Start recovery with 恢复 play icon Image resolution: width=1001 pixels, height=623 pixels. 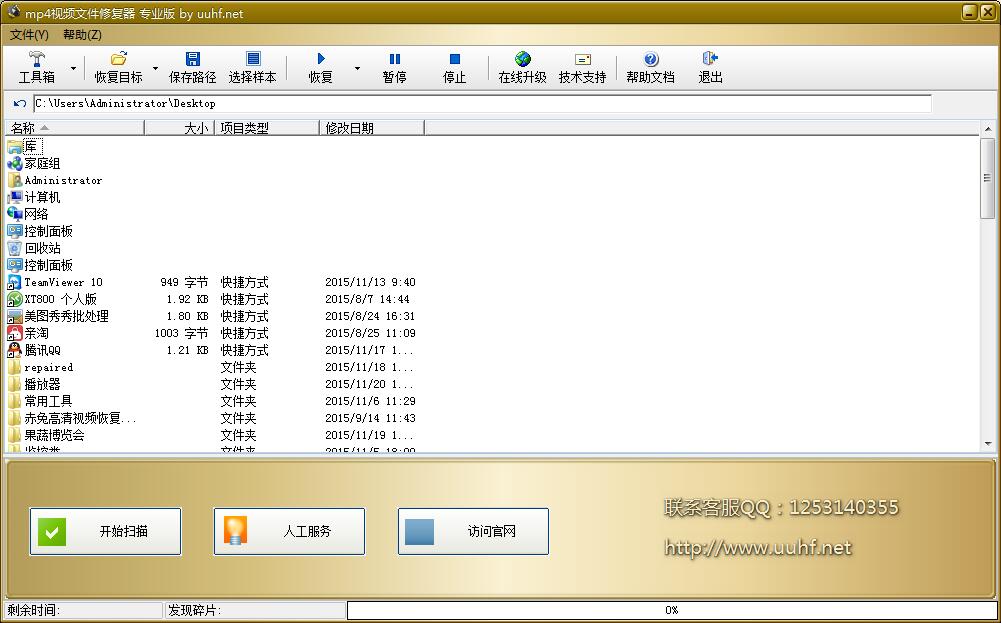point(320,59)
